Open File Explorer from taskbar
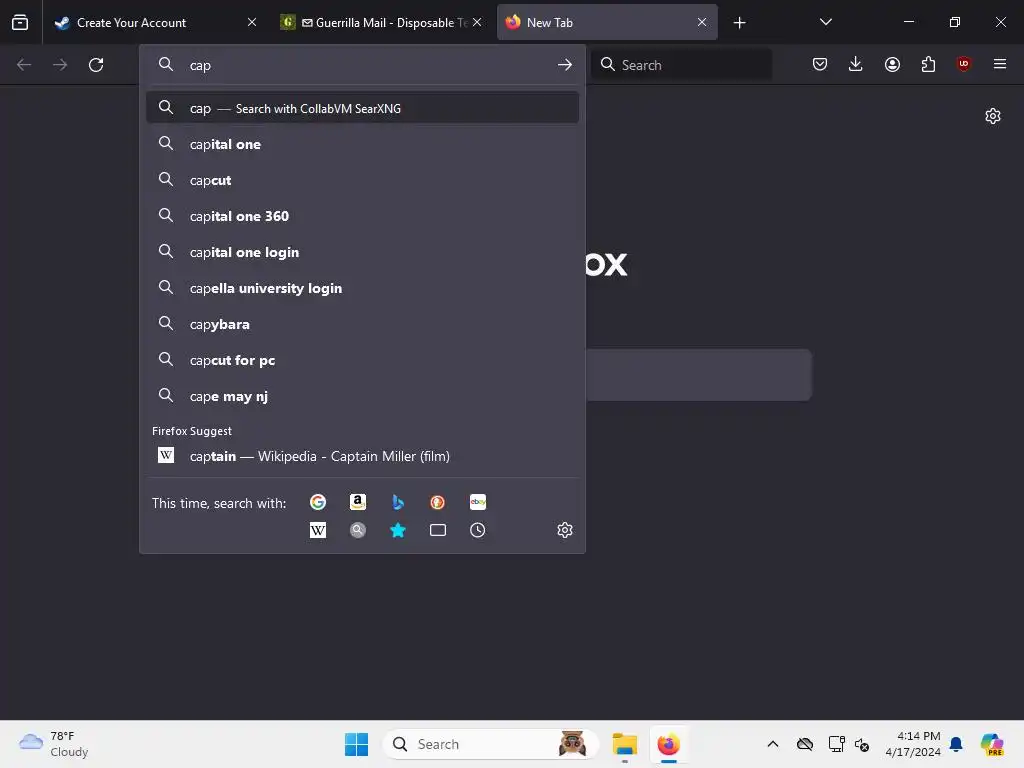 coord(624,744)
